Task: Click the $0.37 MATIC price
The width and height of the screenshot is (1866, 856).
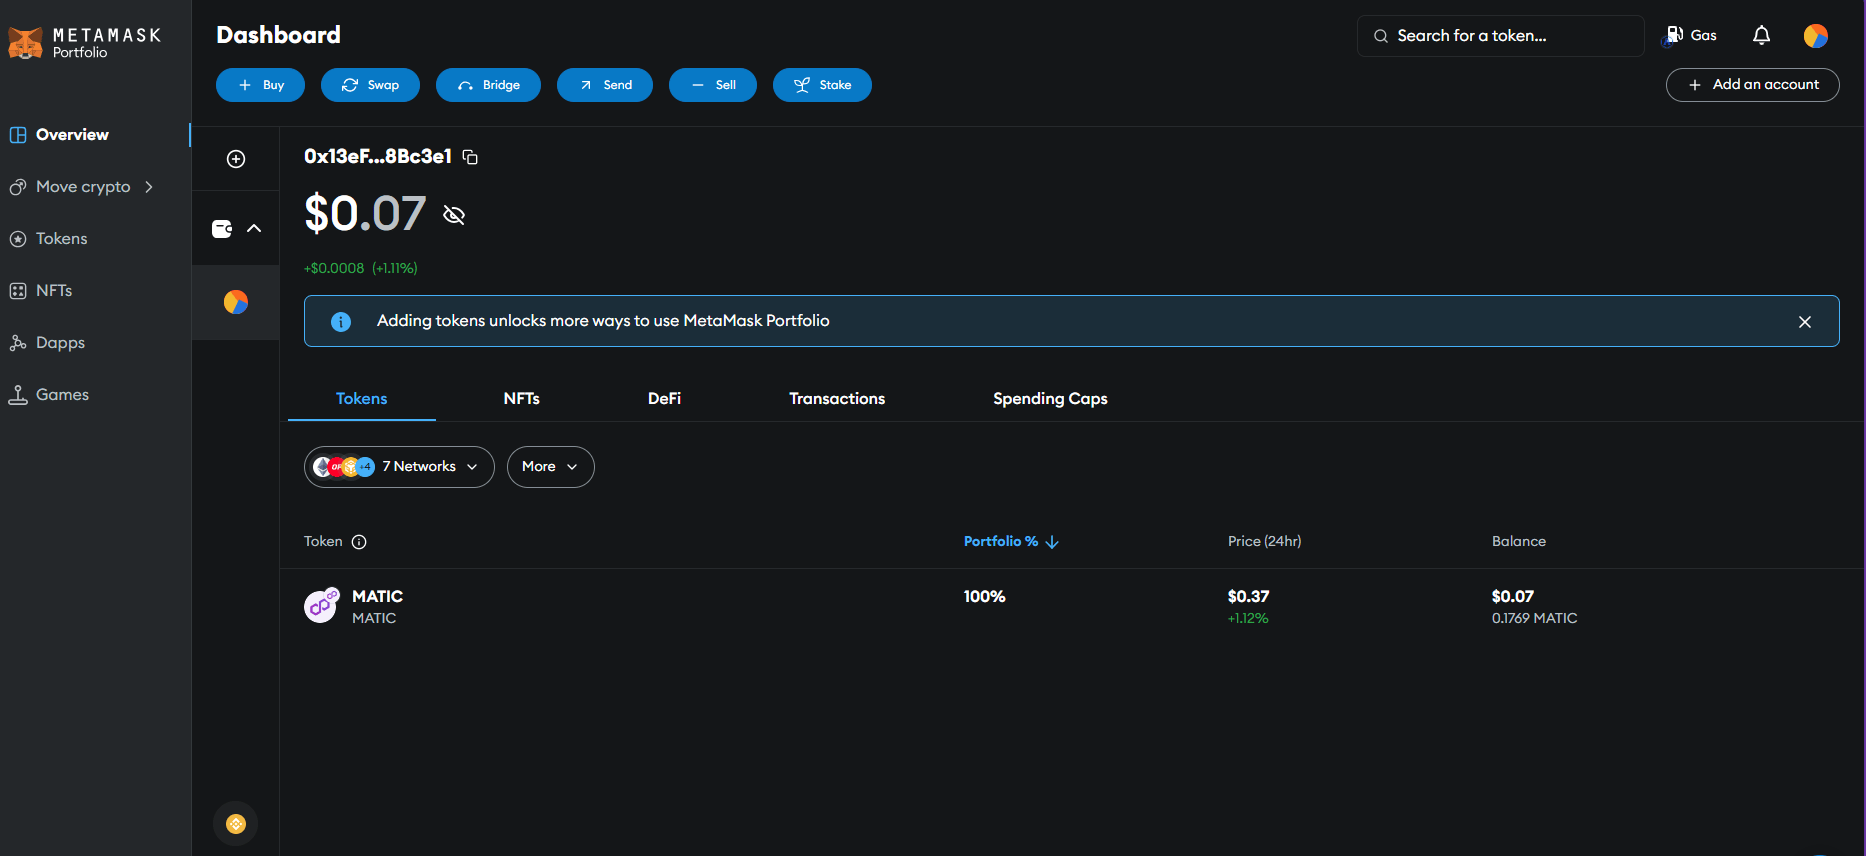Action: pyautogui.click(x=1248, y=596)
